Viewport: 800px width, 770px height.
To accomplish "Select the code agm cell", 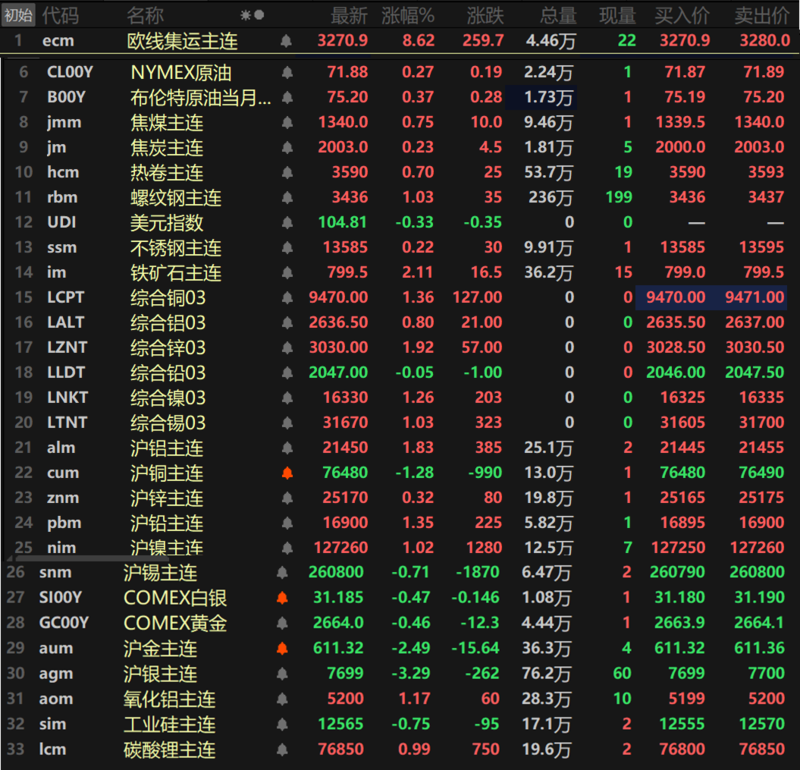I will 56,674.
